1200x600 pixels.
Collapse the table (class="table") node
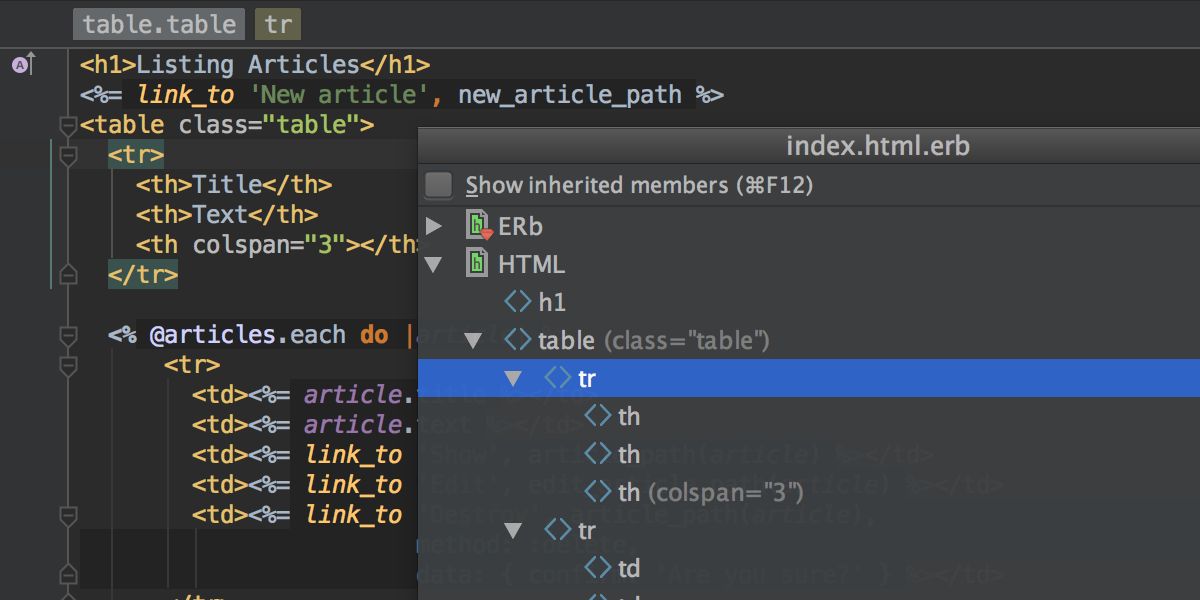click(473, 341)
